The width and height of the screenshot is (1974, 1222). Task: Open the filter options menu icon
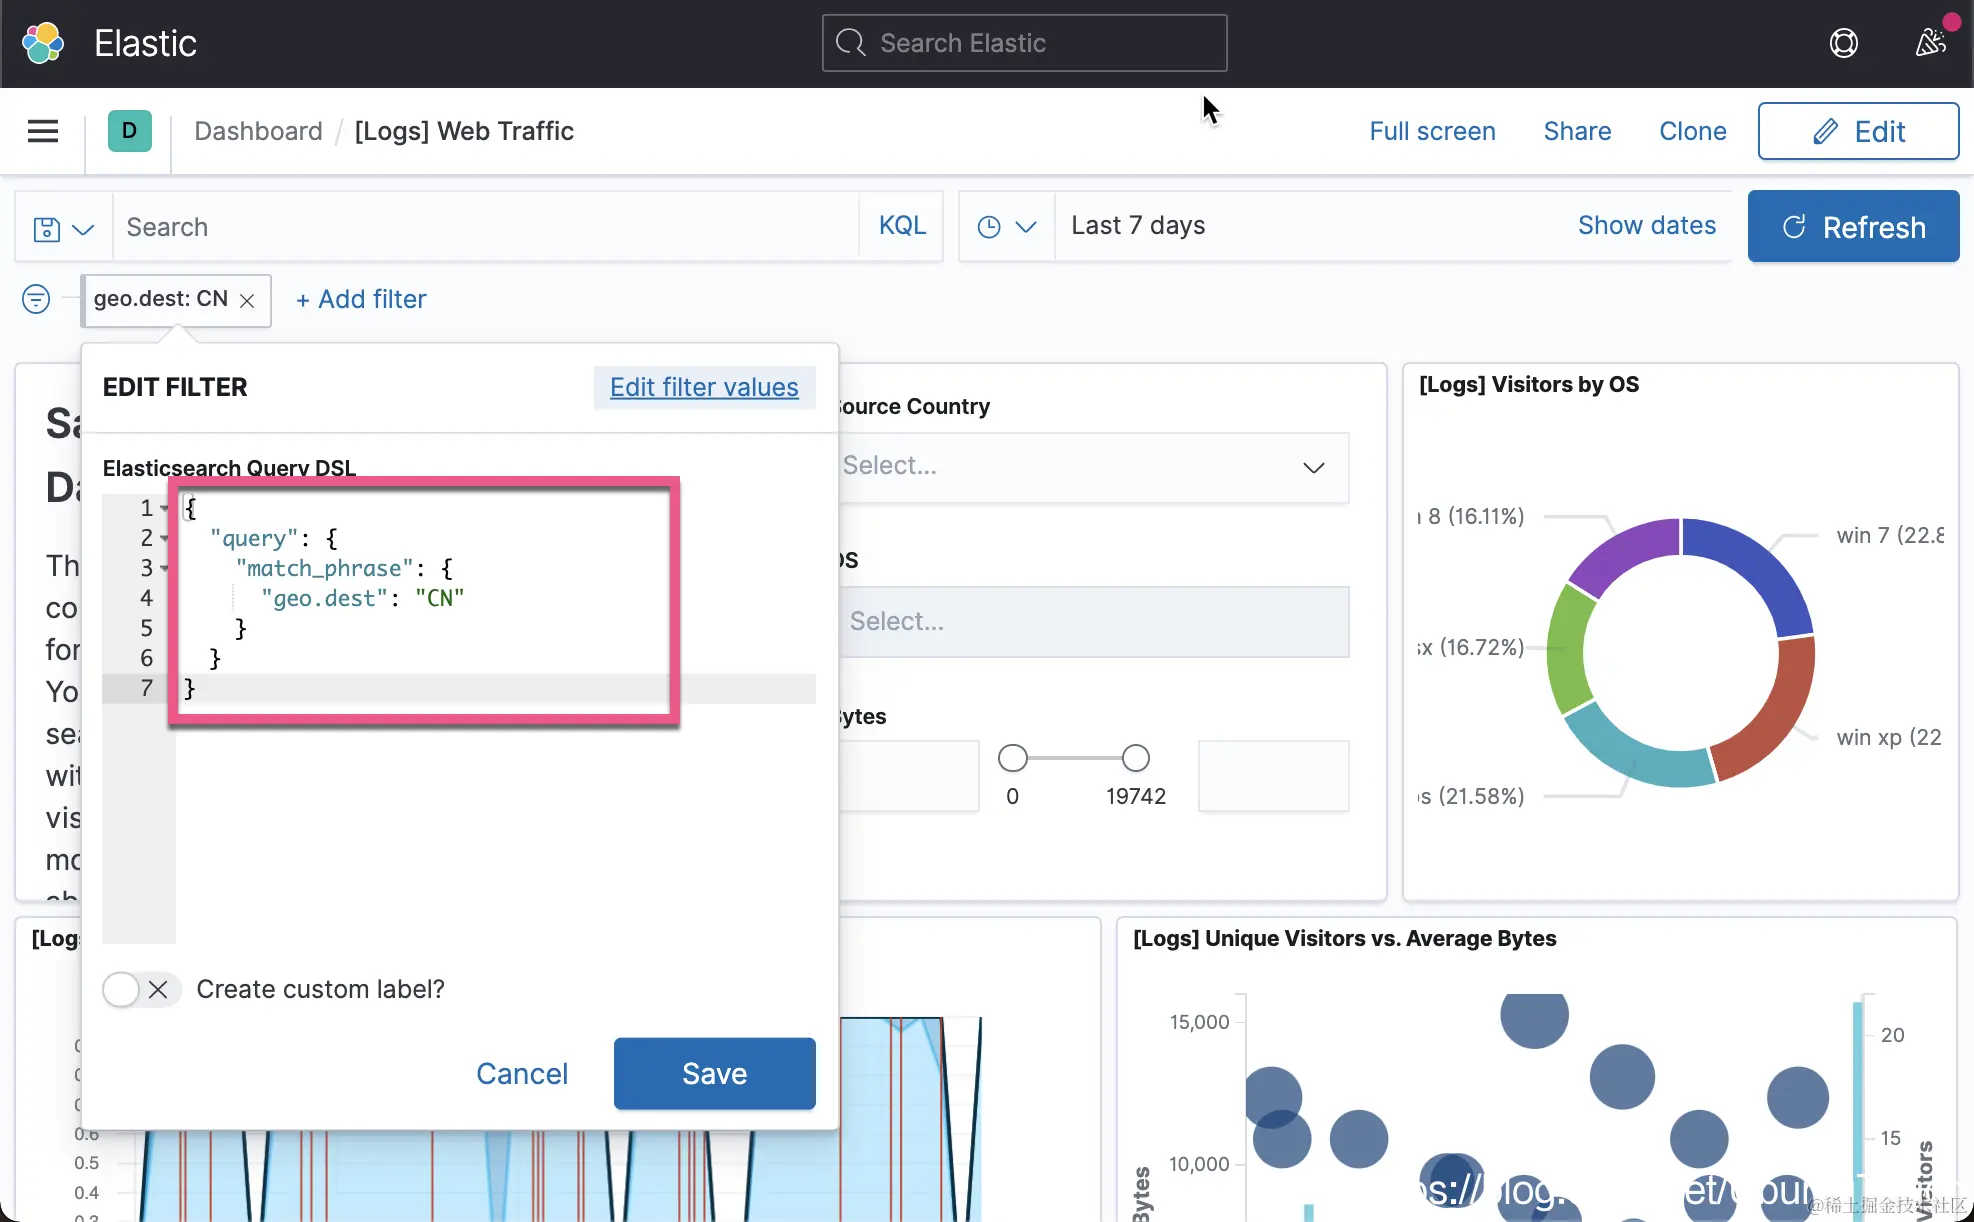(x=36, y=299)
